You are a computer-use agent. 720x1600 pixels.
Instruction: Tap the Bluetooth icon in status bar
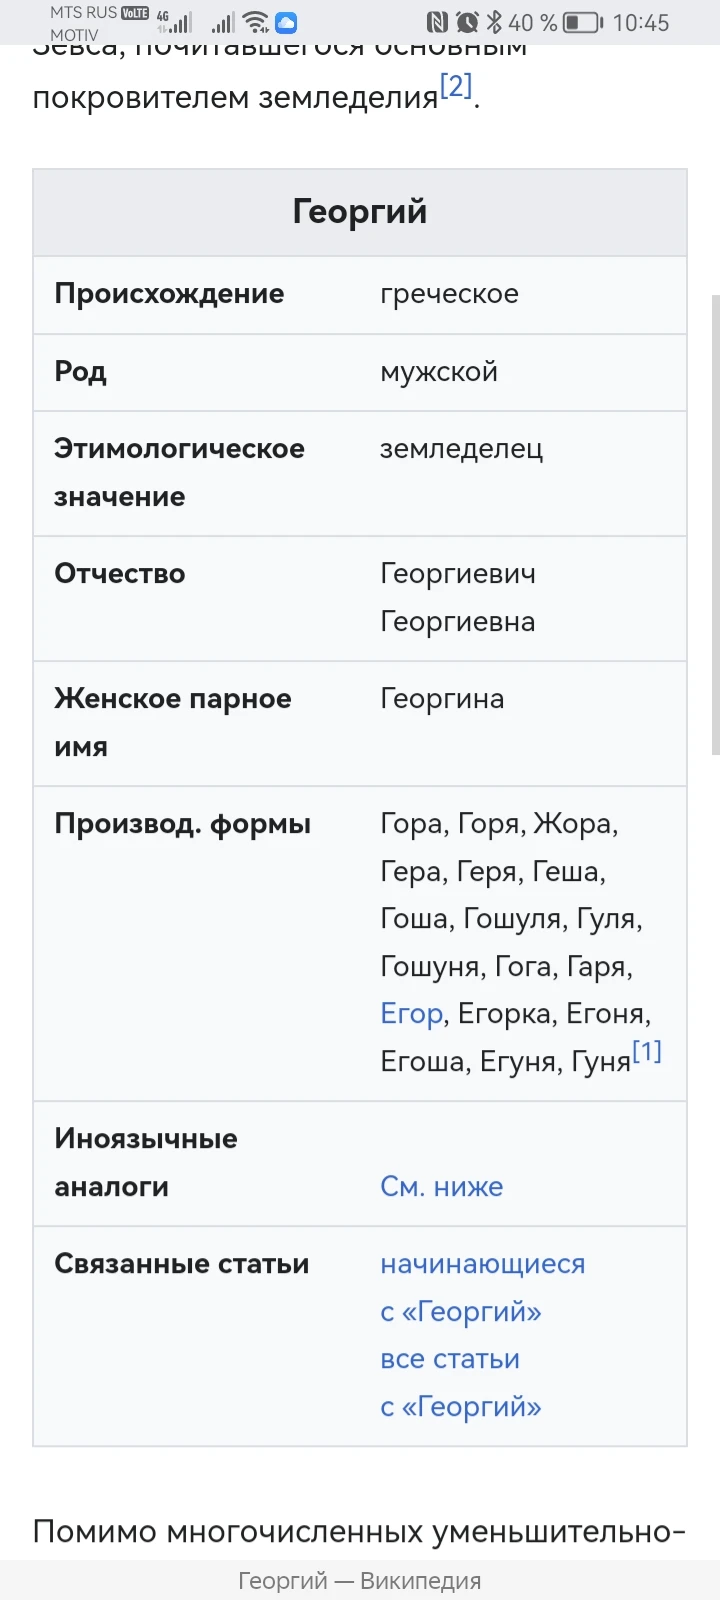coord(494,22)
